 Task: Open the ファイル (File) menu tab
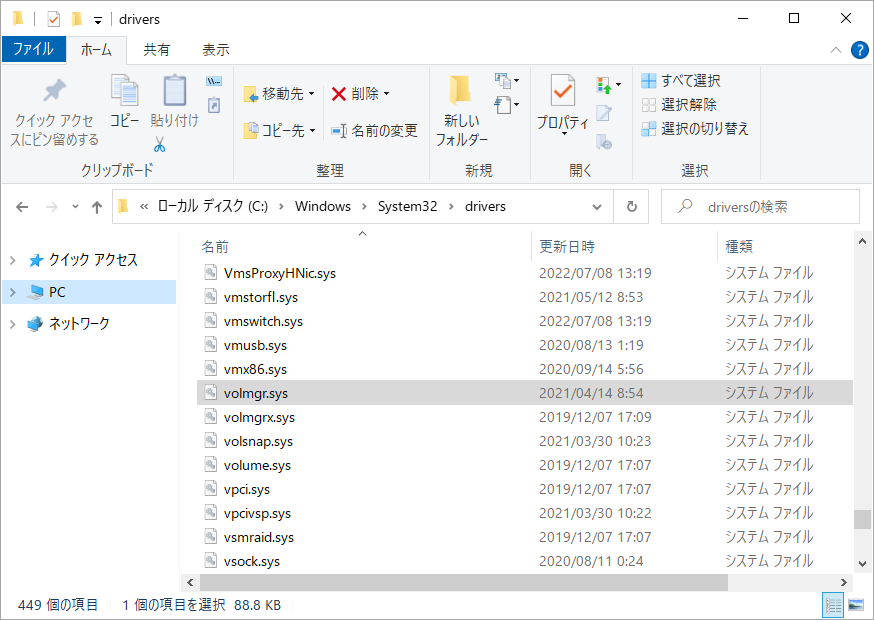[x=33, y=49]
